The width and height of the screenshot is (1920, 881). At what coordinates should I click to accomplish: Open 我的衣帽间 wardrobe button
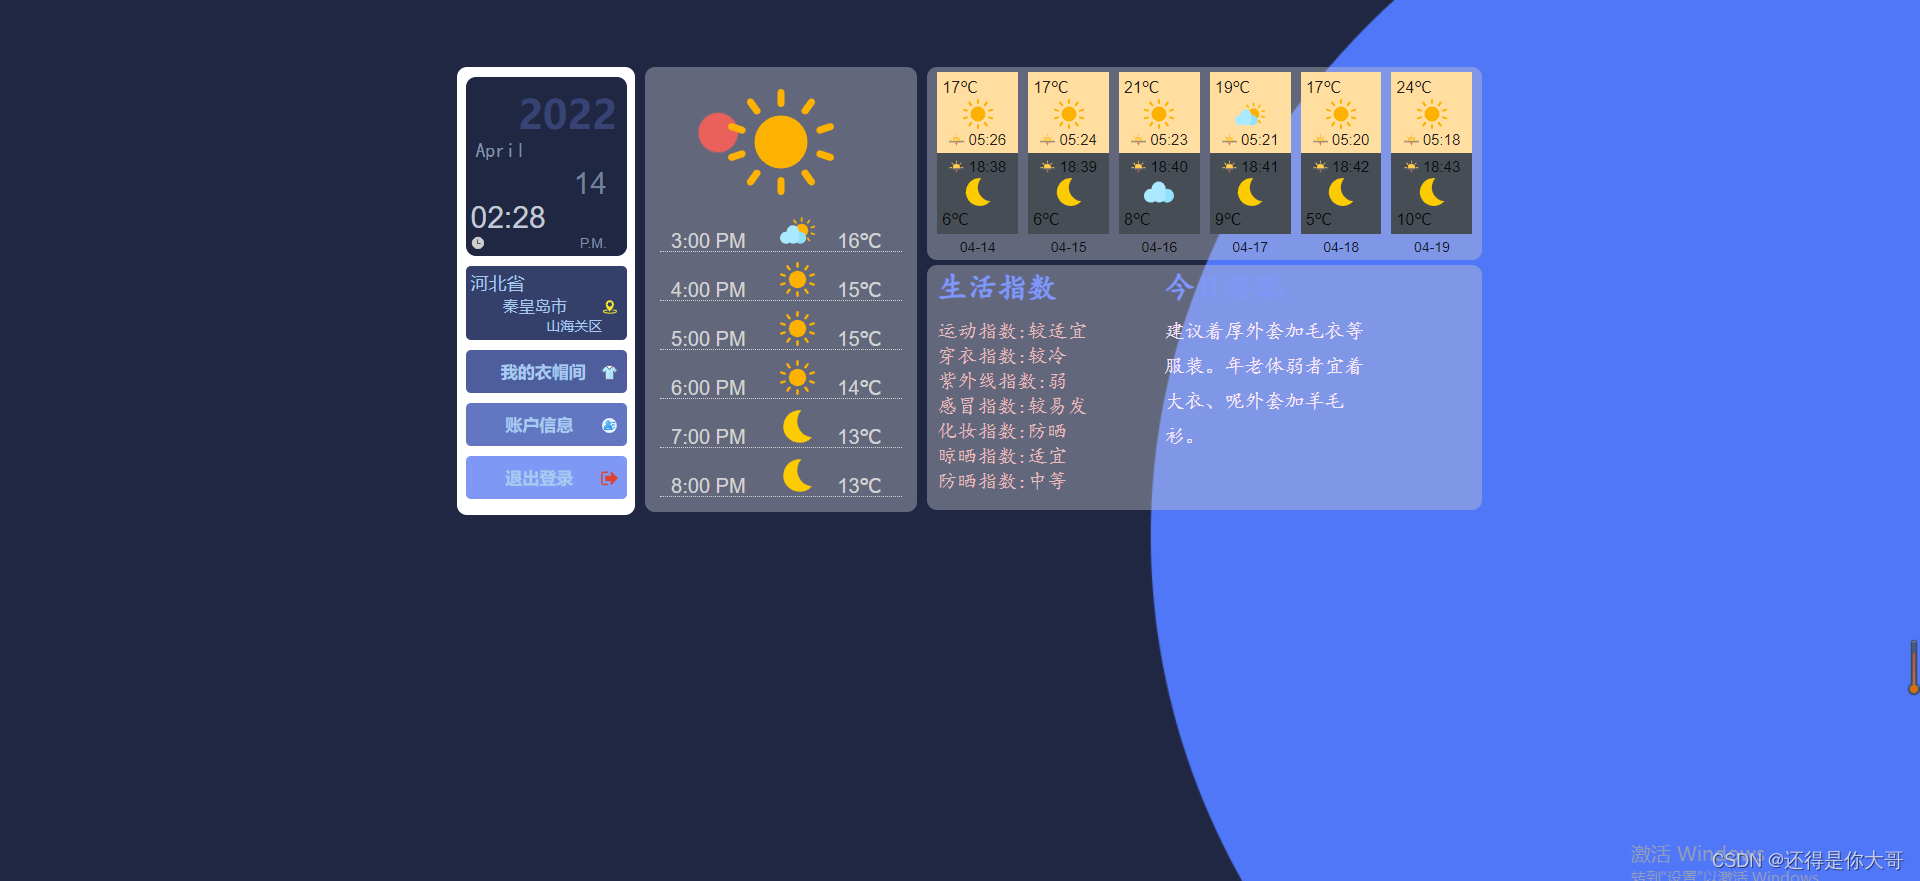(x=546, y=372)
